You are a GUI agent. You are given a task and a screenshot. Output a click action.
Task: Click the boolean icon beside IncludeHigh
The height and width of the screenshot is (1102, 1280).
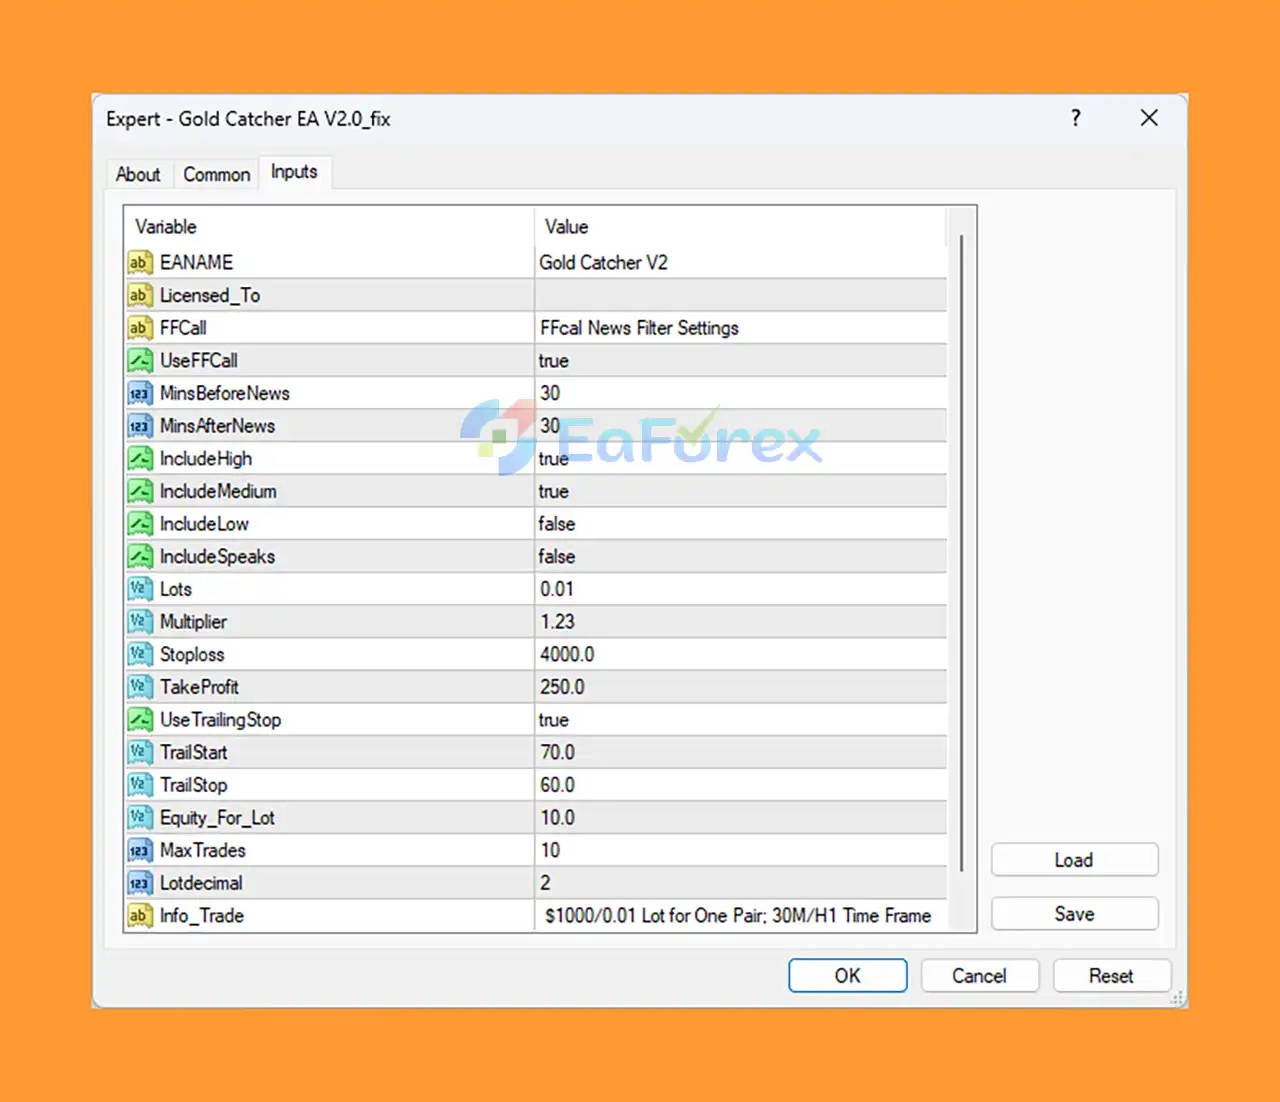click(139, 459)
